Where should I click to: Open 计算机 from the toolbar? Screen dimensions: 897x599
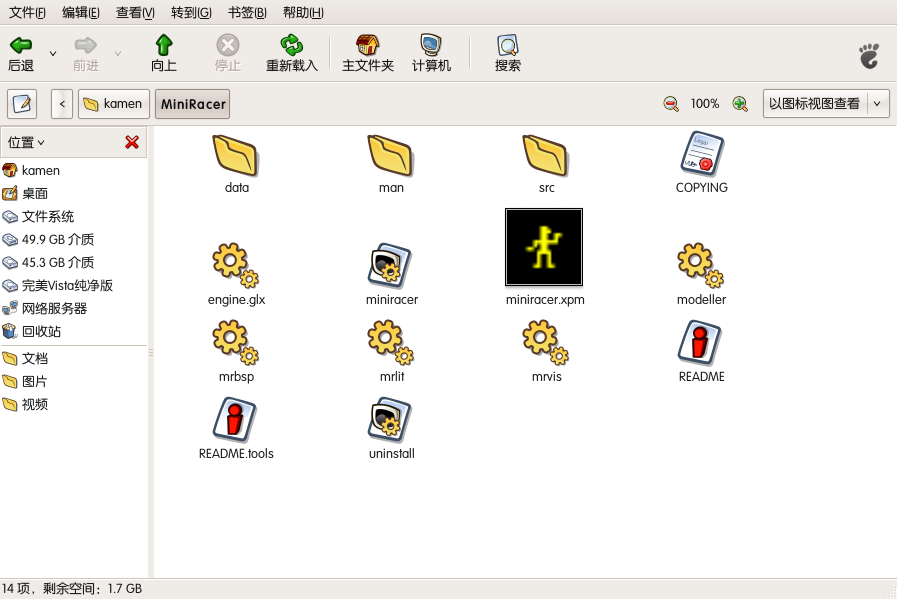(431, 53)
